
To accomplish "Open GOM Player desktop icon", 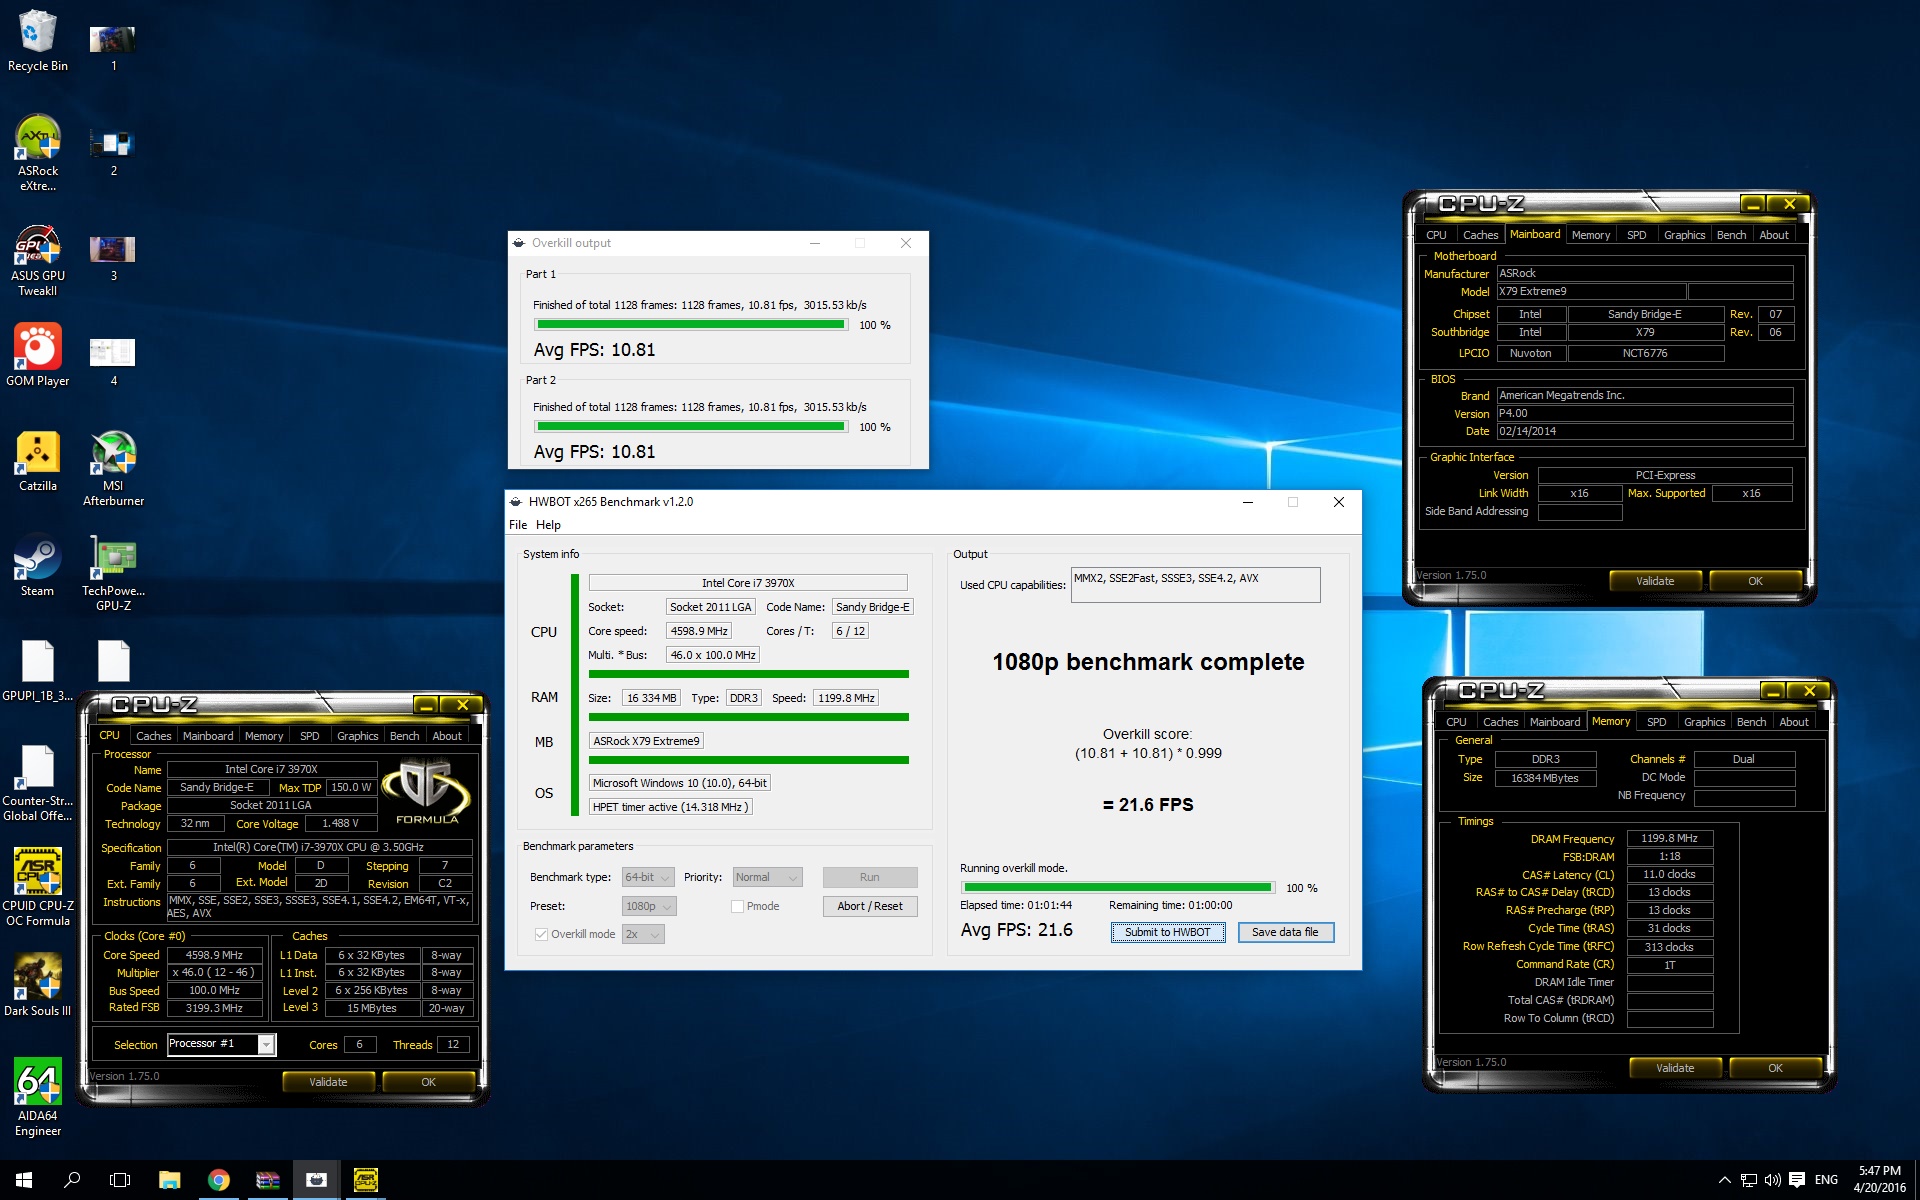I will coord(38,355).
